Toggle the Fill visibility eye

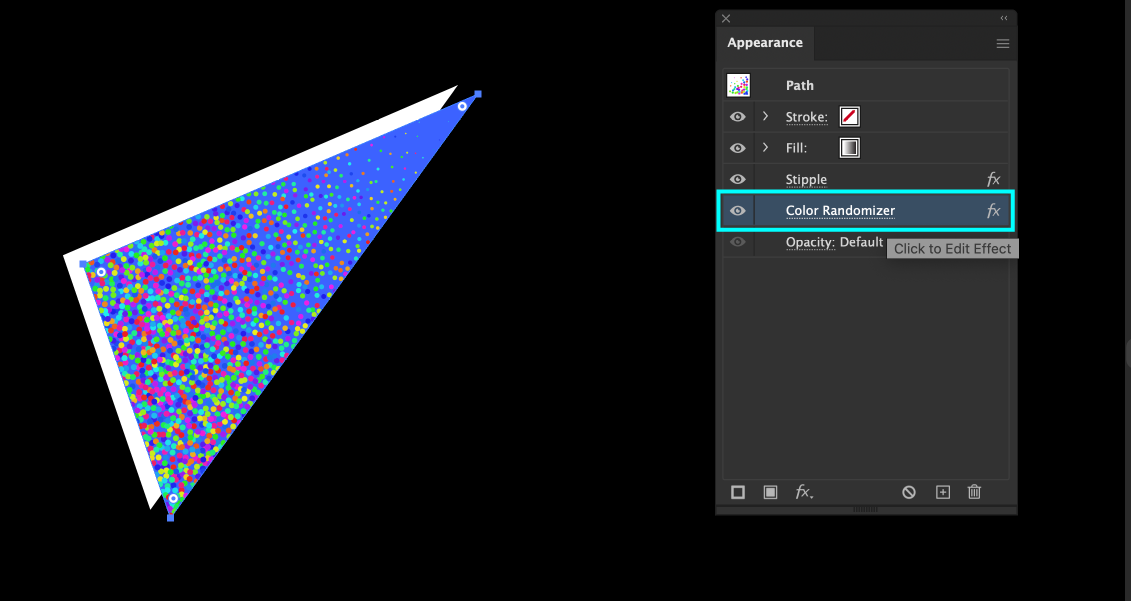pos(738,148)
